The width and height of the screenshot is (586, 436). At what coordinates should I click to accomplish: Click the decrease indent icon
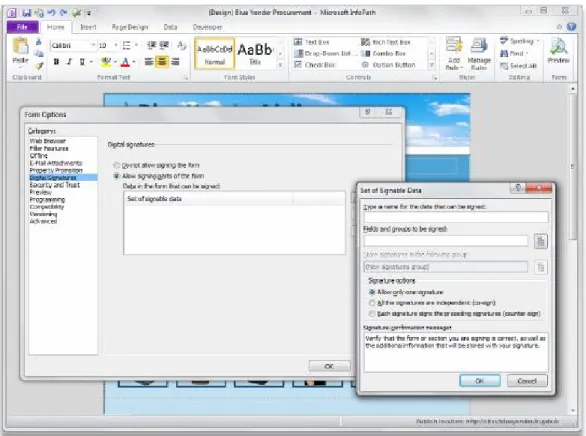tap(151, 46)
